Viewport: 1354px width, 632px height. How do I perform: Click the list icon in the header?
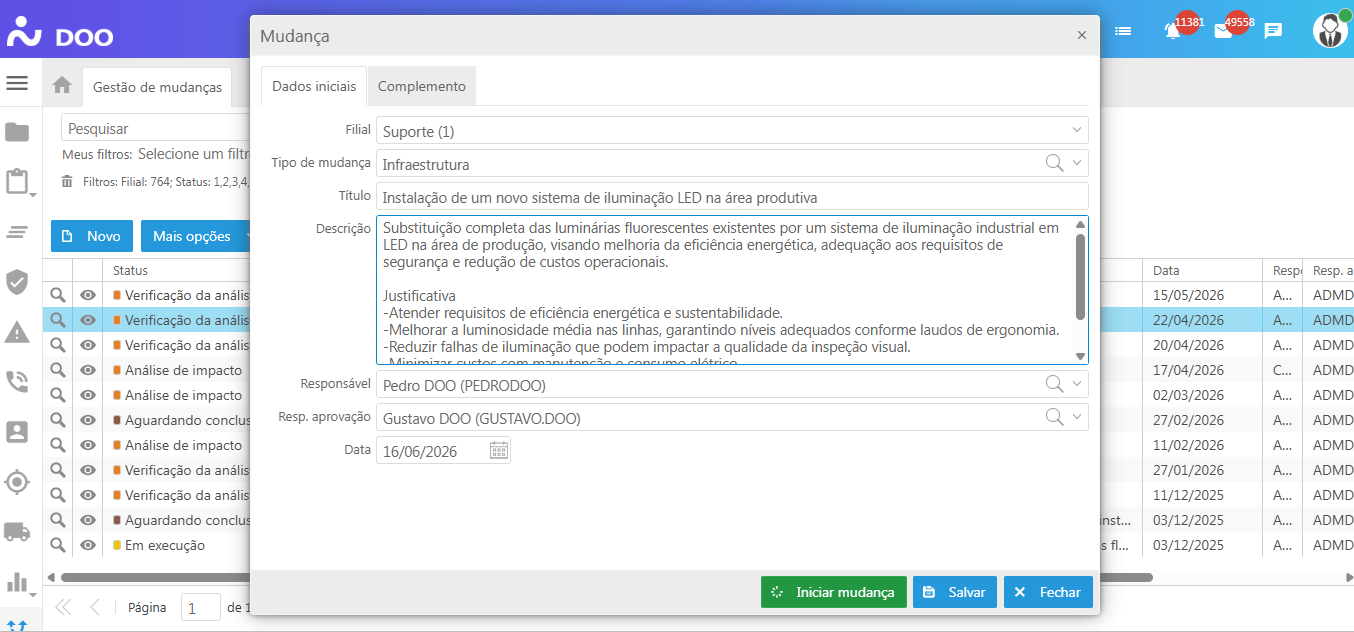[x=1123, y=31]
